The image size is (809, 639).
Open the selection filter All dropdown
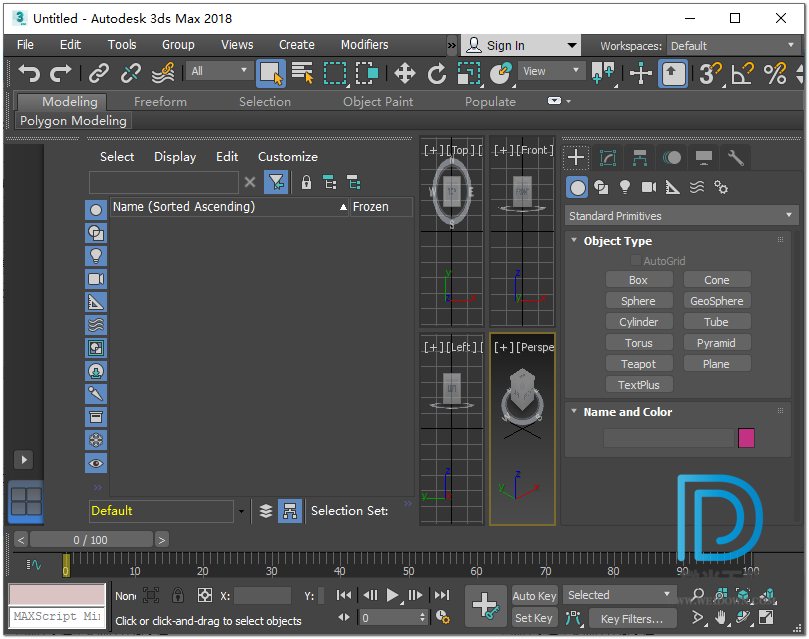(x=219, y=71)
